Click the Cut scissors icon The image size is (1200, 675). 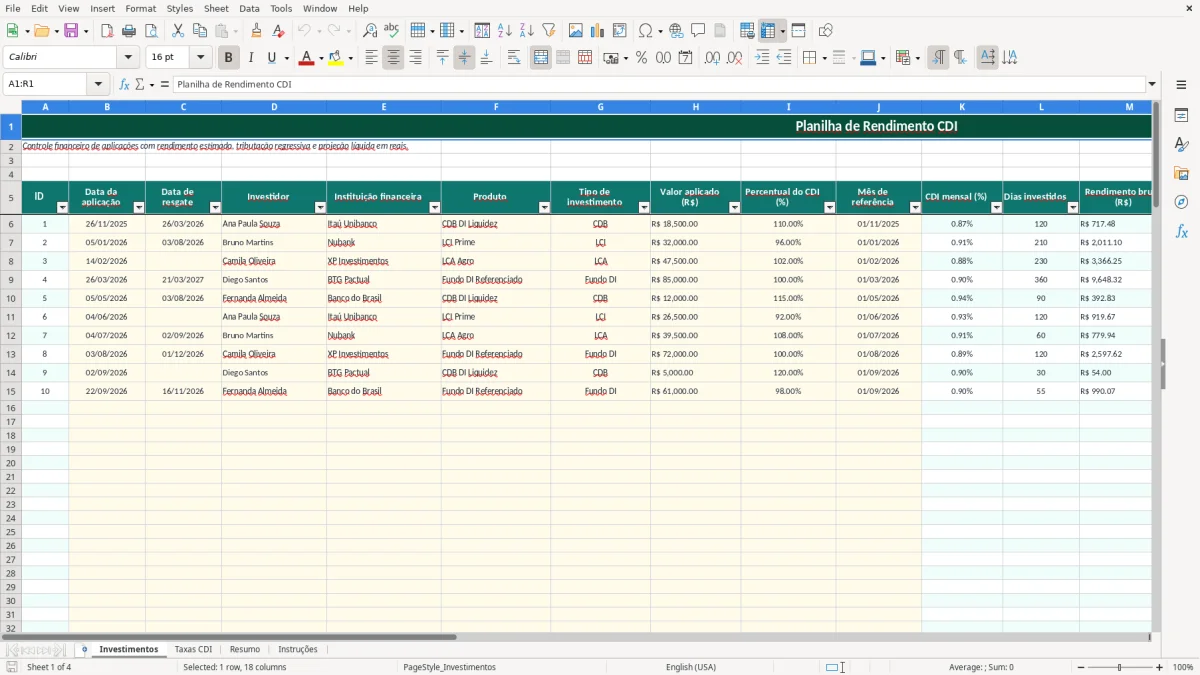click(x=178, y=31)
